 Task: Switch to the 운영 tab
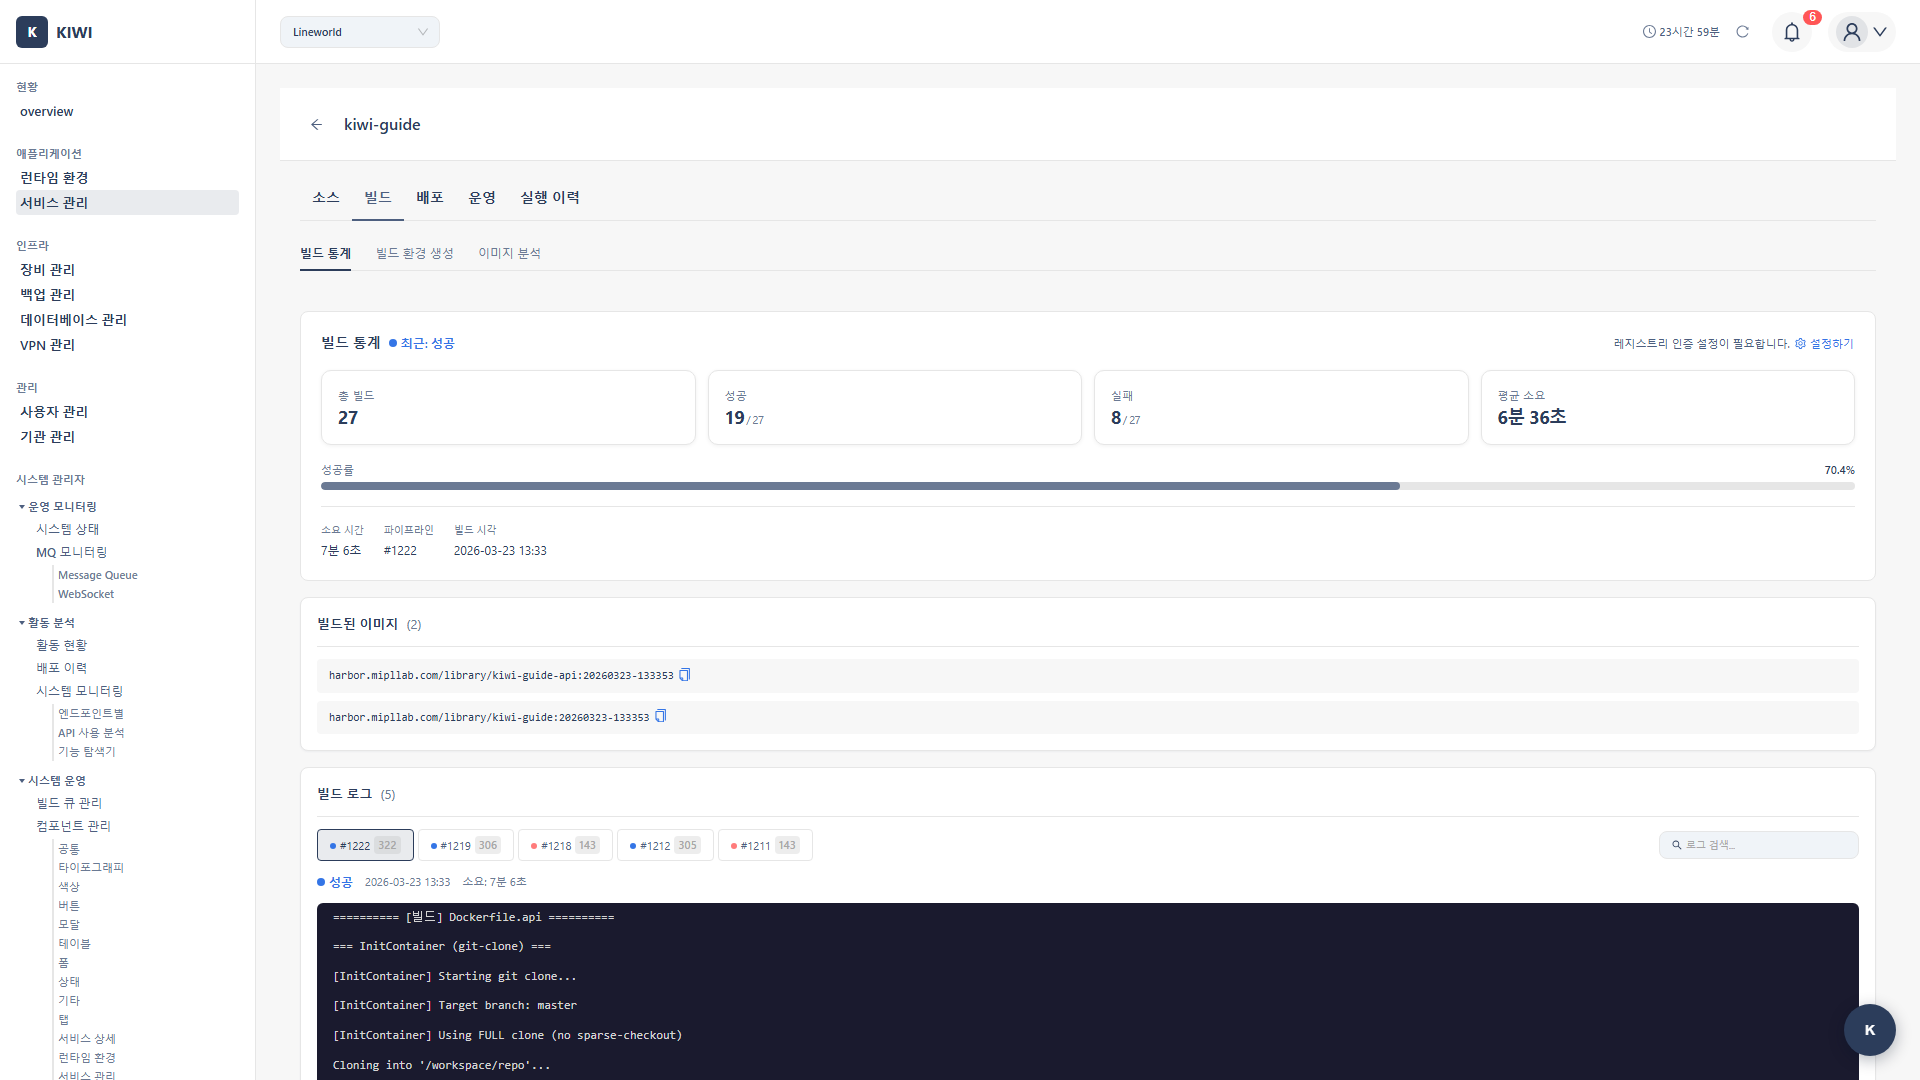click(482, 198)
